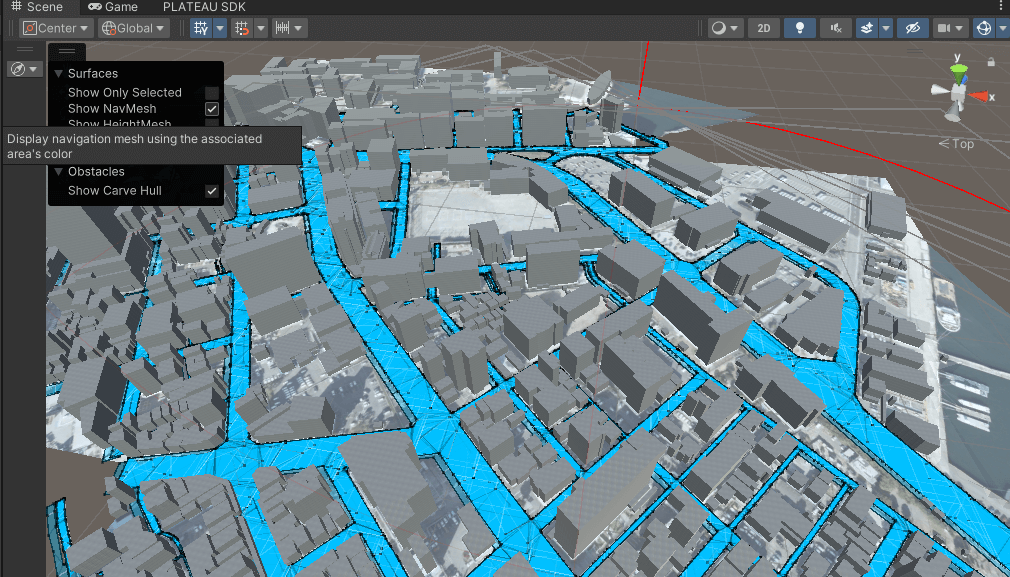Open the Center pivot mode dropdown

click(x=57, y=28)
